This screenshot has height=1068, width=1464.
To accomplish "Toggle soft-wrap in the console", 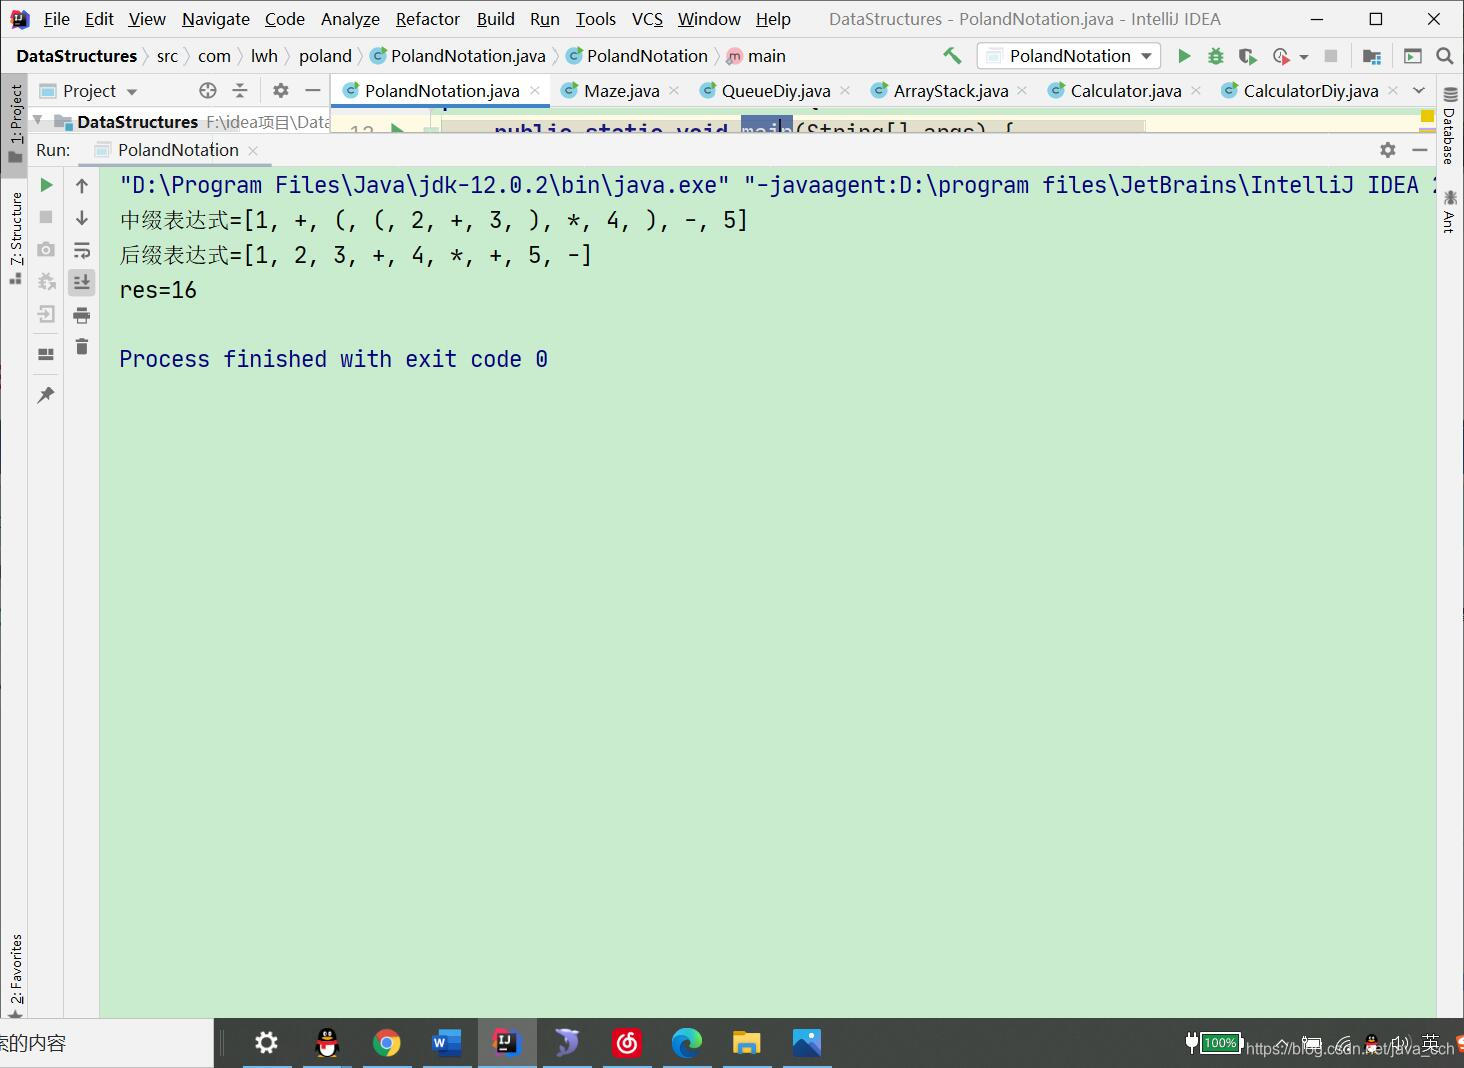I will coord(82,249).
